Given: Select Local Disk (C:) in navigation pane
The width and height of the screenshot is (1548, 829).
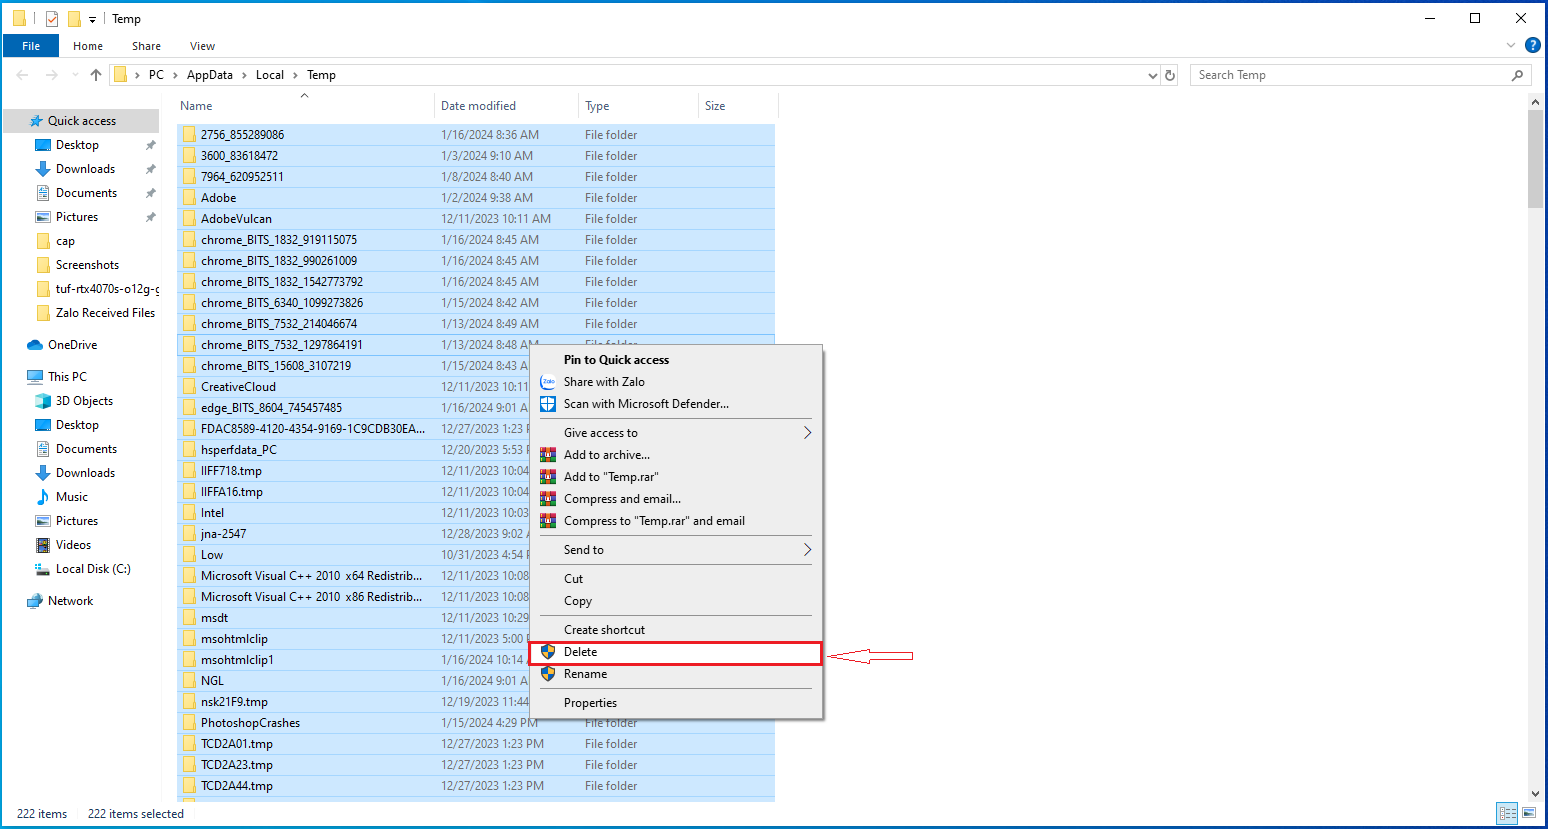Looking at the screenshot, I should tap(93, 569).
